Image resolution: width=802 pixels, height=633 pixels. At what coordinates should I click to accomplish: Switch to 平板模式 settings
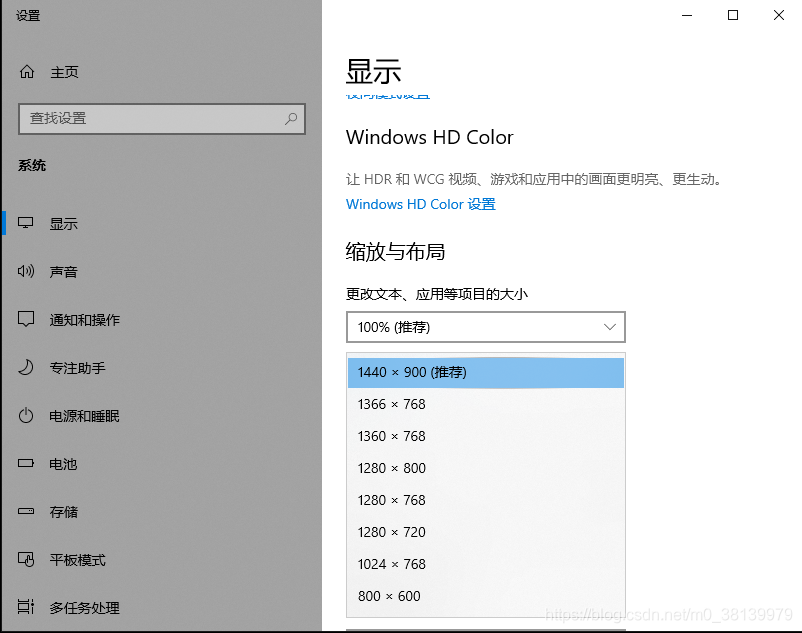pos(77,560)
